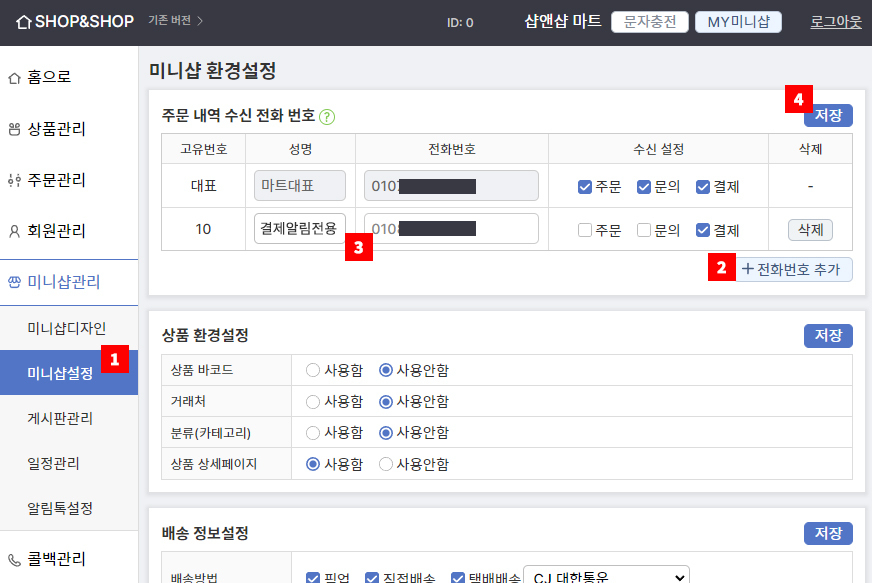Open 회원관리 via its person icon

tap(14, 231)
